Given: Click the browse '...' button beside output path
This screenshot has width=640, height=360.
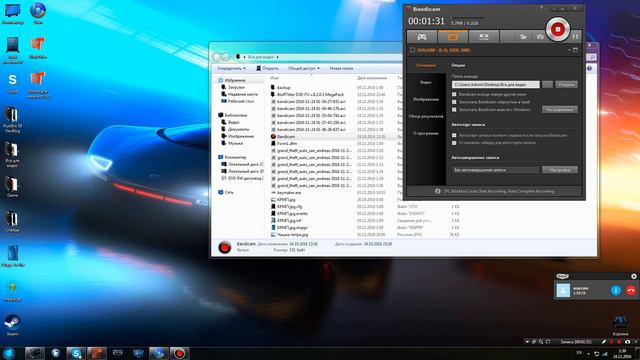Looking at the screenshot, I should [547, 84].
